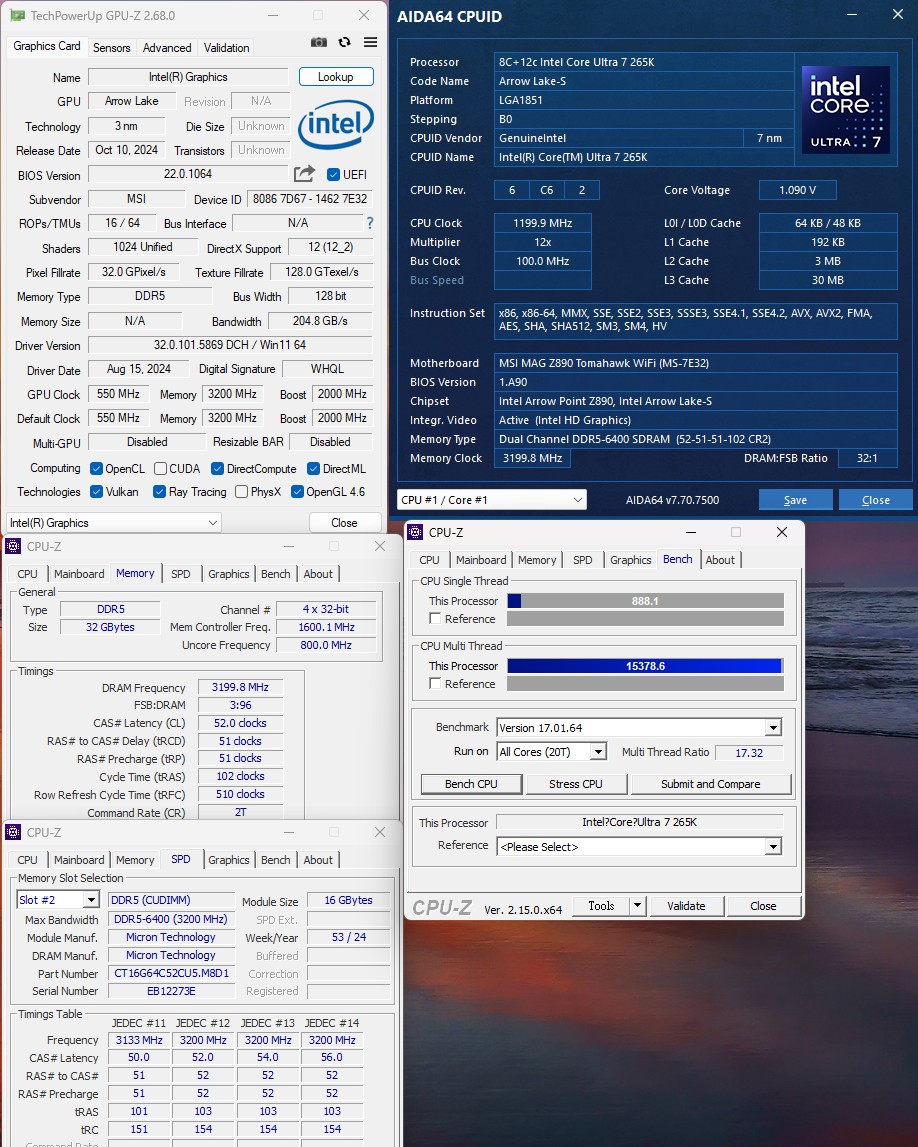Click the Lookup button in GPU-Z
The height and width of the screenshot is (1147, 918).
[x=336, y=77]
